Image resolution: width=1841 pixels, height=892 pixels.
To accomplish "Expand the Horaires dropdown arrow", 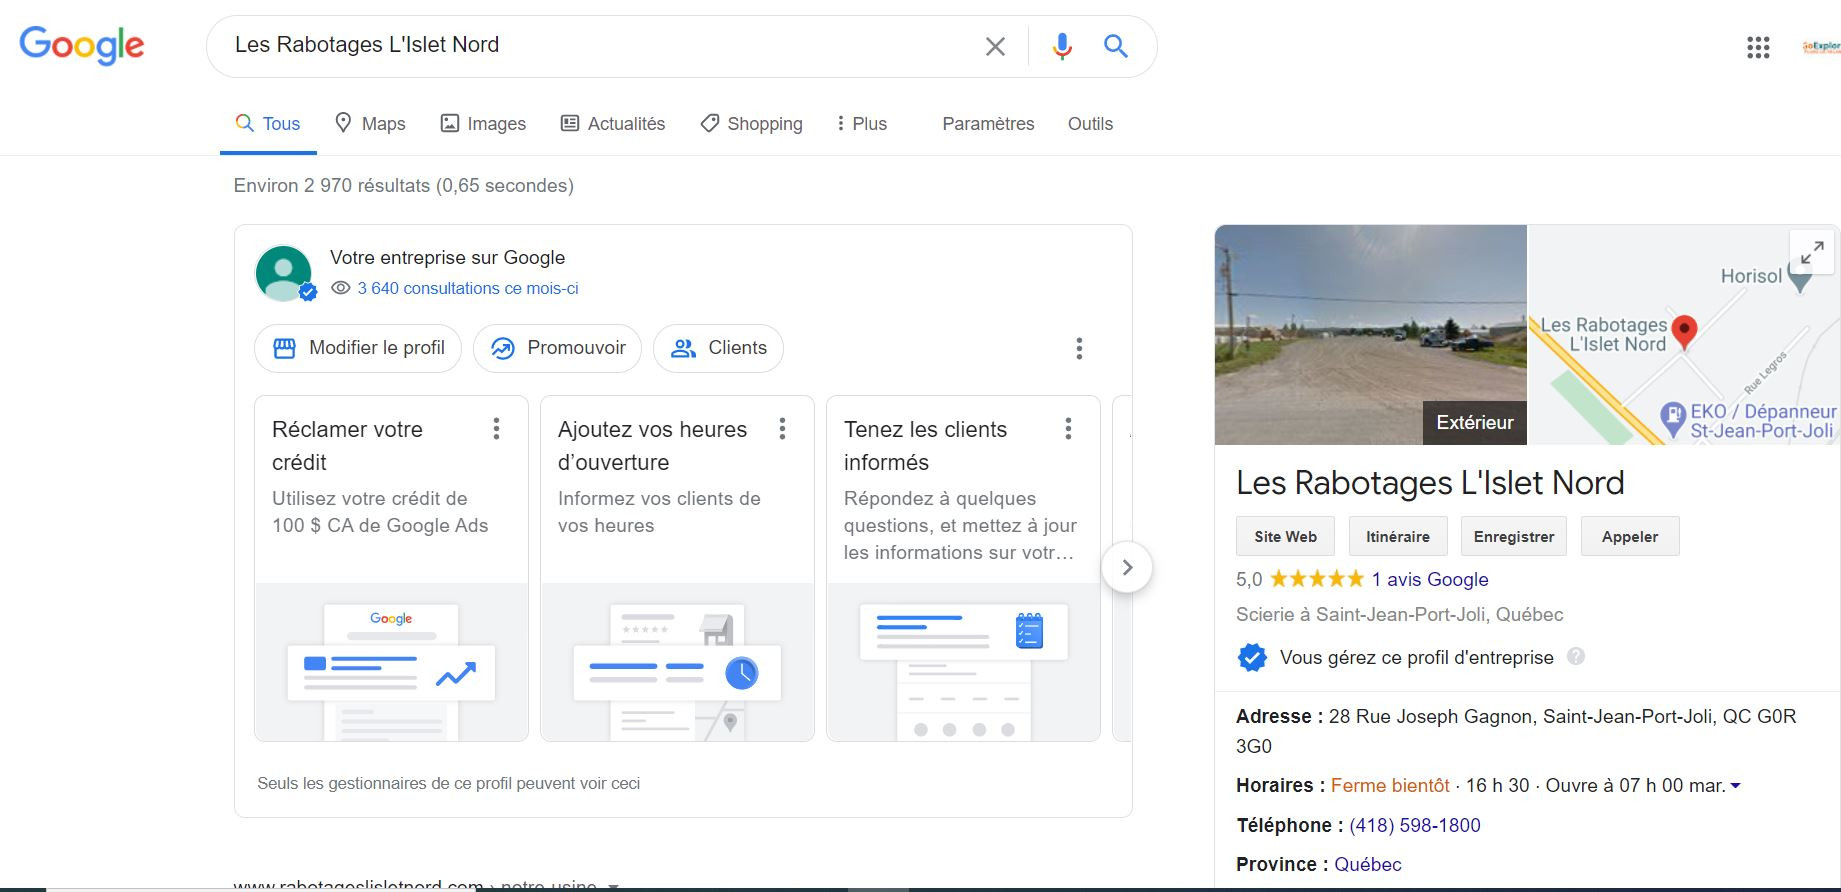I will click(1736, 786).
